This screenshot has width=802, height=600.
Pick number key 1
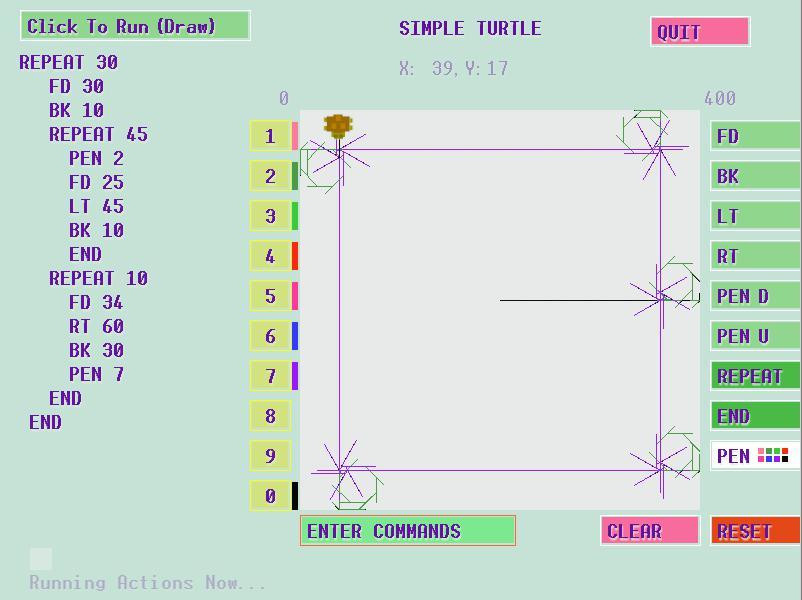tap(270, 136)
